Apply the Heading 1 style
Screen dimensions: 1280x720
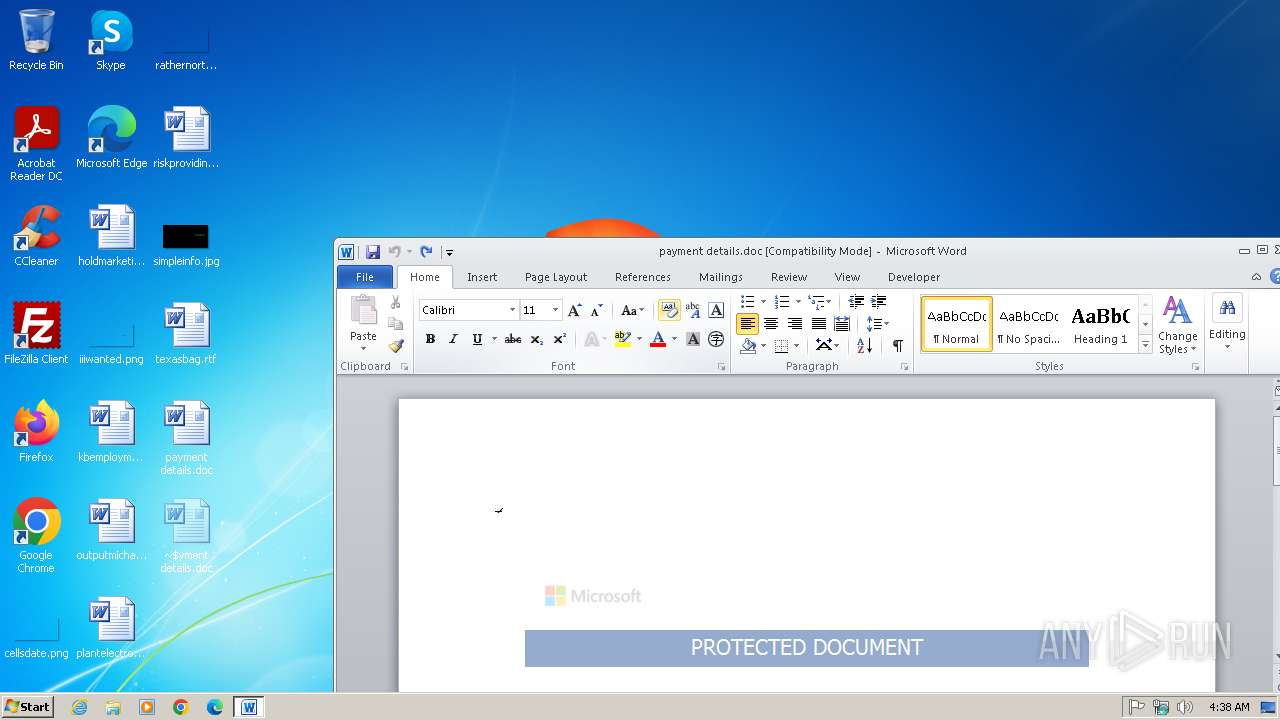point(1100,324)
